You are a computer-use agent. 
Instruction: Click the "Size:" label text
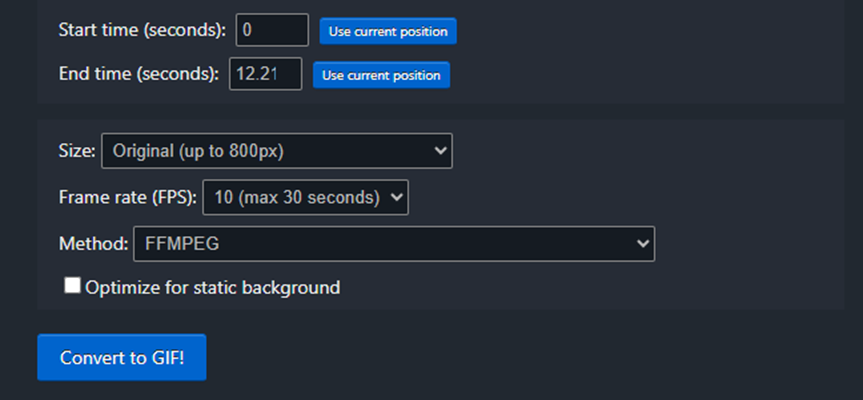click(77, 151)
